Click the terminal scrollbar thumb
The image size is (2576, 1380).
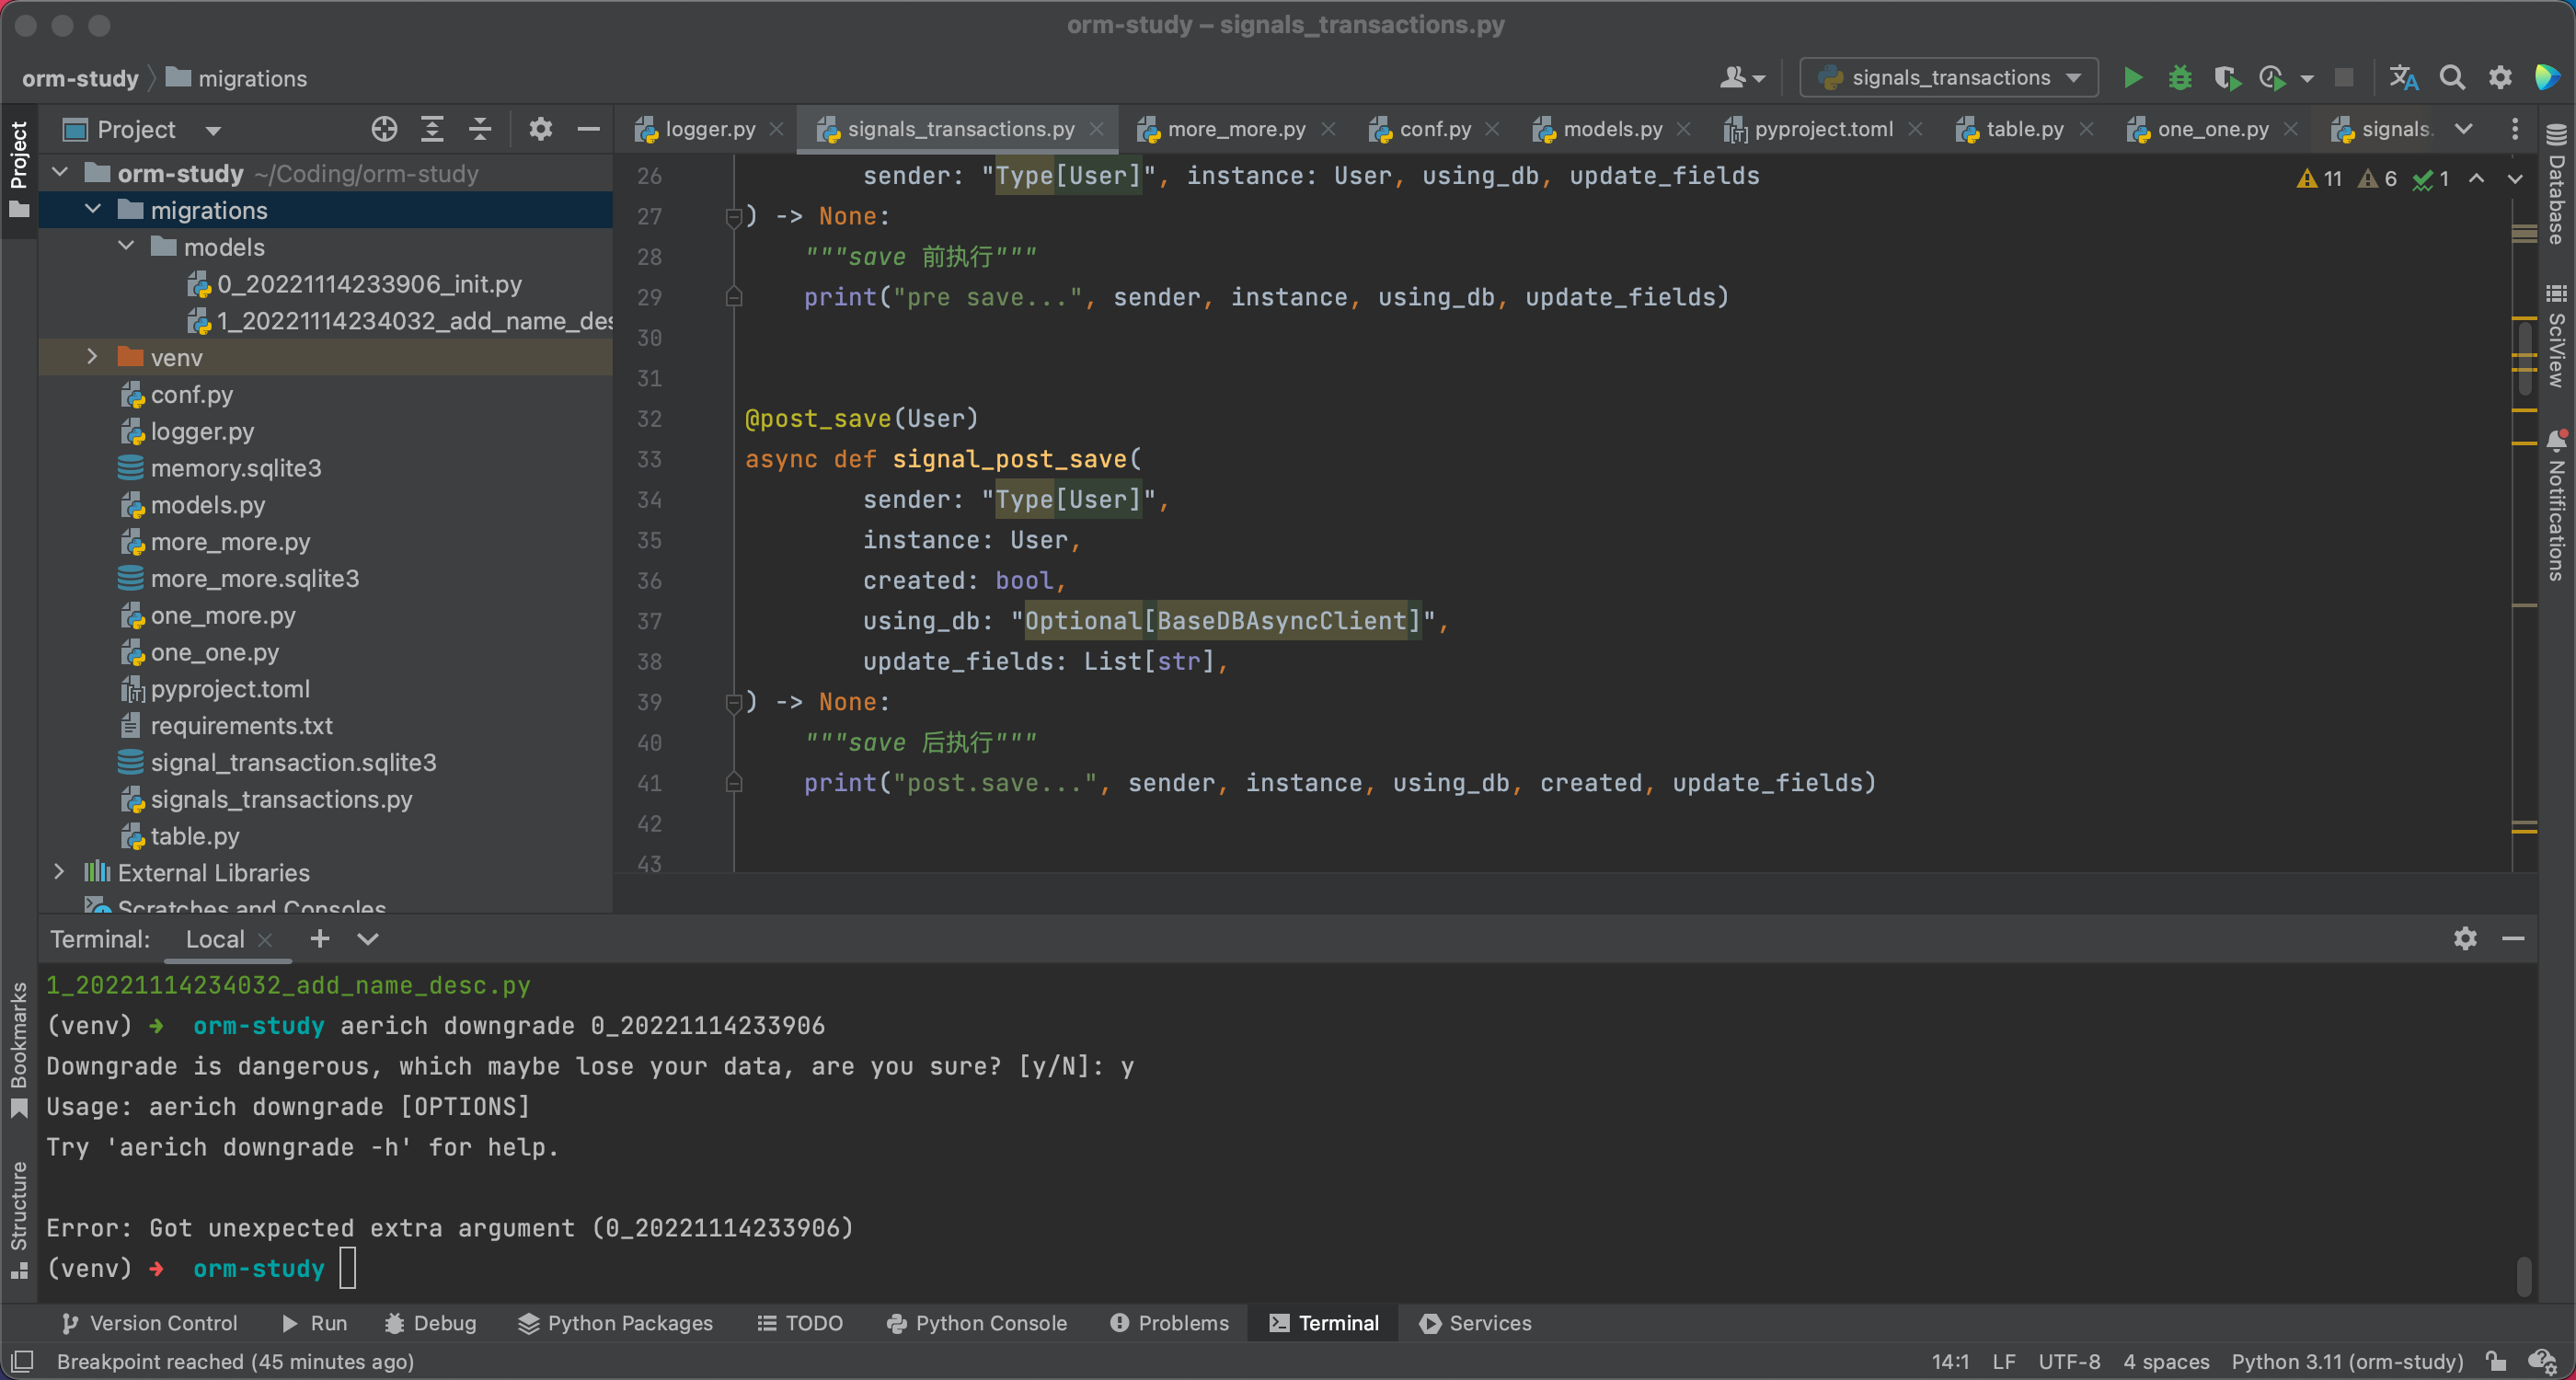(2524, 1275)
